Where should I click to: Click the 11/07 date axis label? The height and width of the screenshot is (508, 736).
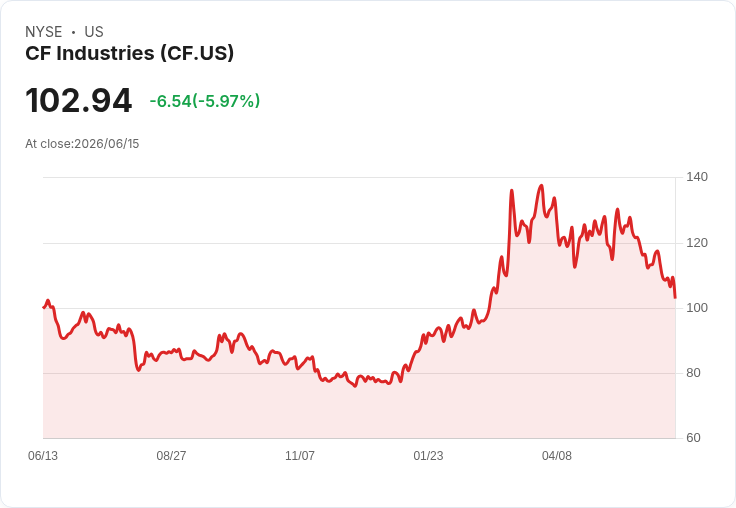coord(300,455)
